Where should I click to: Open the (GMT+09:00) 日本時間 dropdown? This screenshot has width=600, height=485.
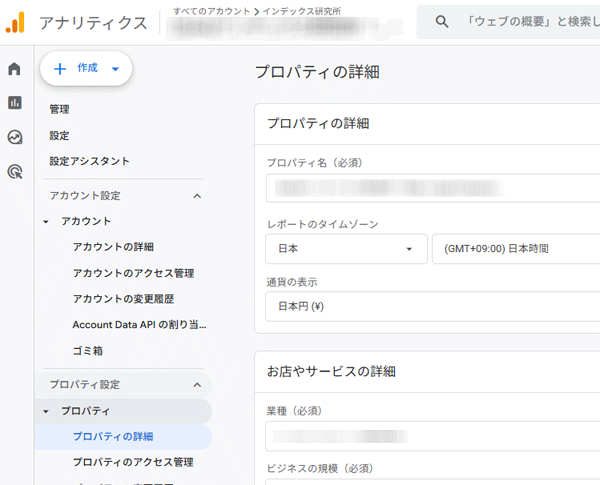515,249
